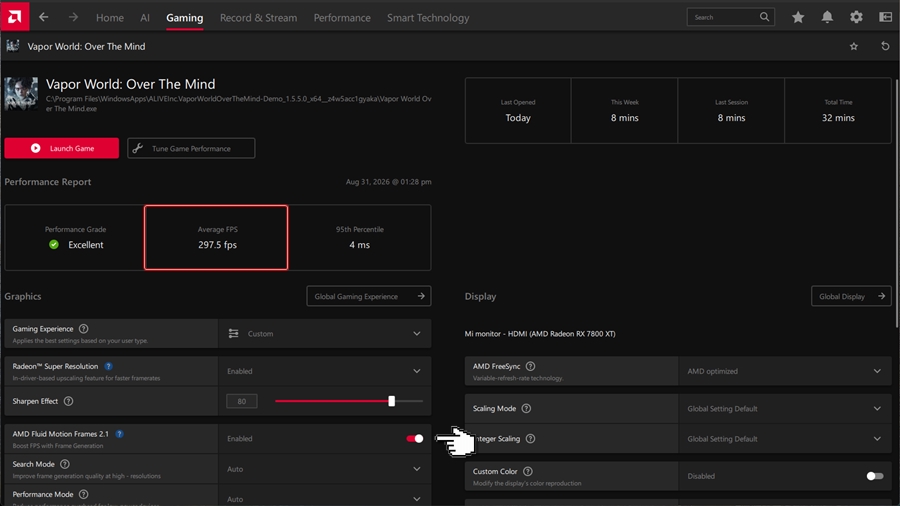Go forward with the right arrow
Screen dimensions: 900x506
(73, 17)
